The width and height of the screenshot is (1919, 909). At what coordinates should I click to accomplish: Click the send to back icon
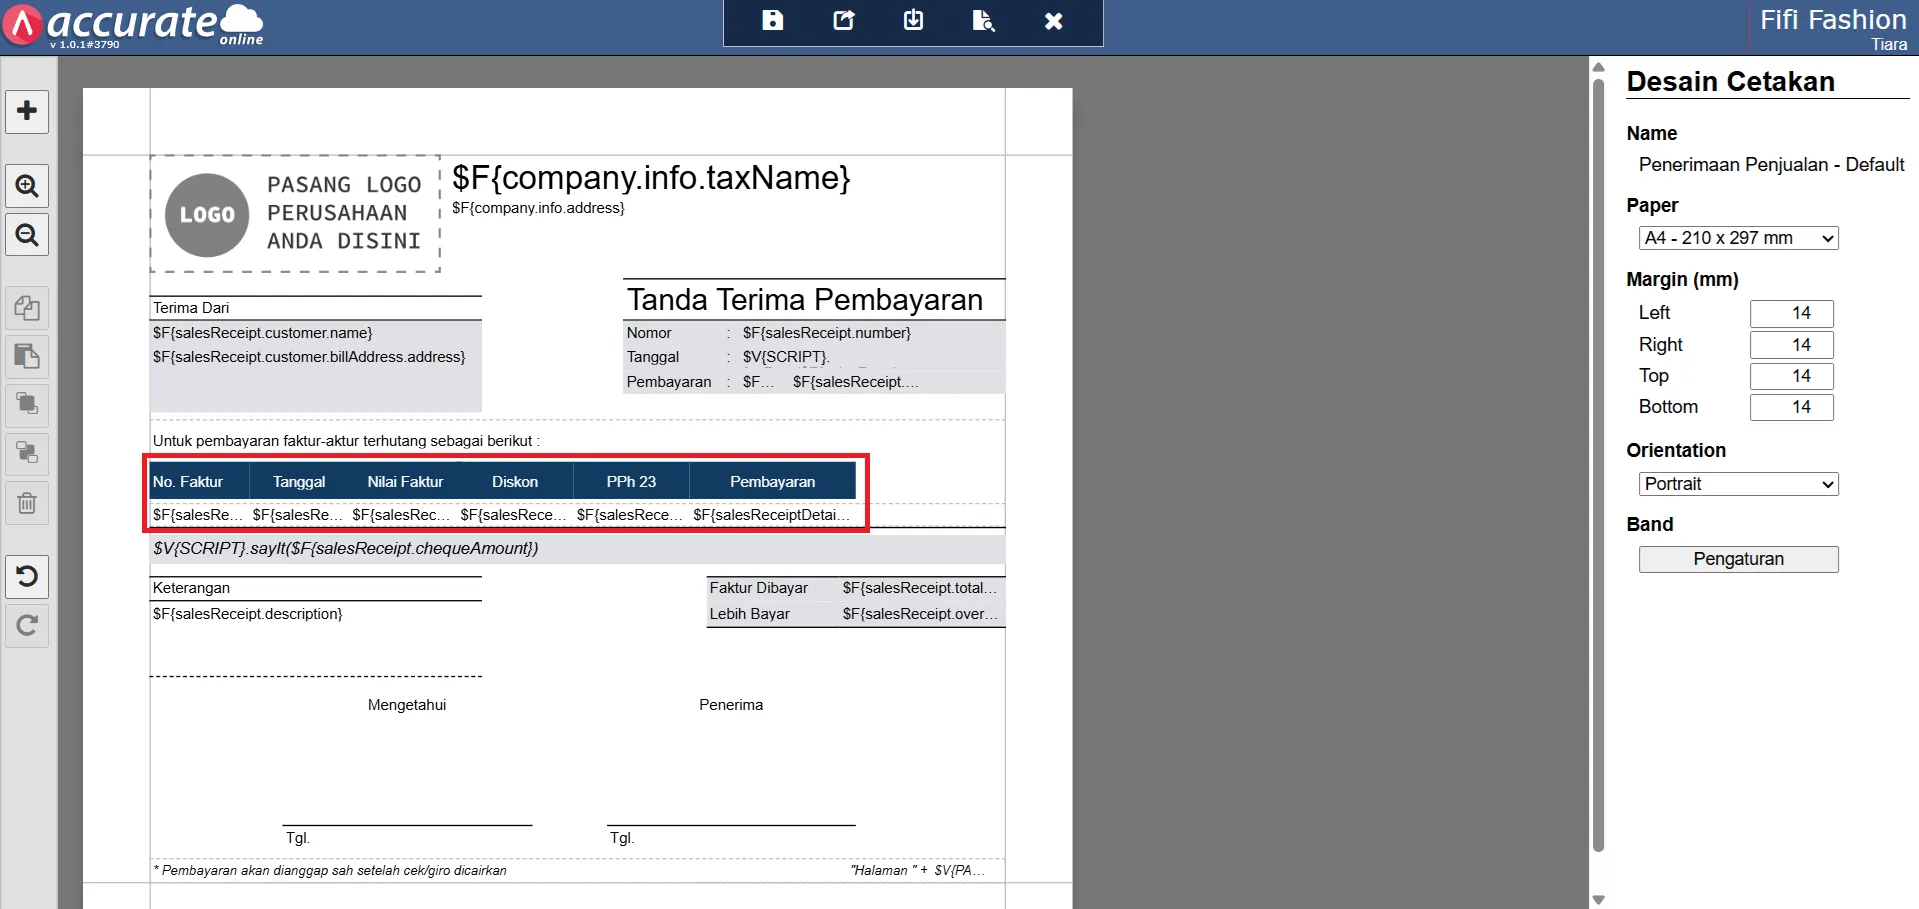(x=27, y=454)
